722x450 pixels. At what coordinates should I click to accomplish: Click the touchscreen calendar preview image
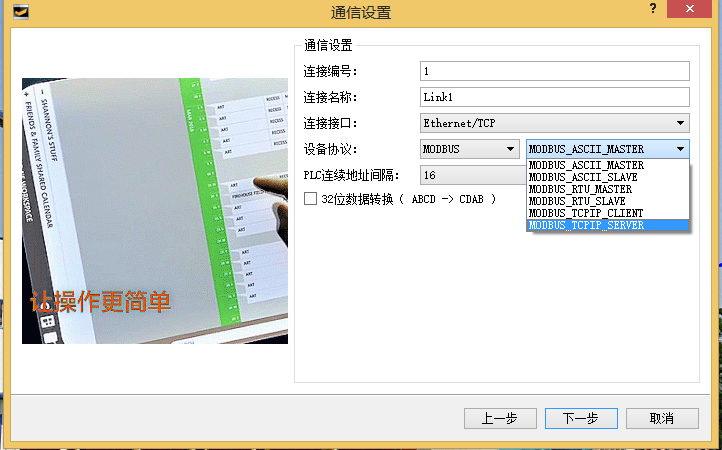(155, 211)
